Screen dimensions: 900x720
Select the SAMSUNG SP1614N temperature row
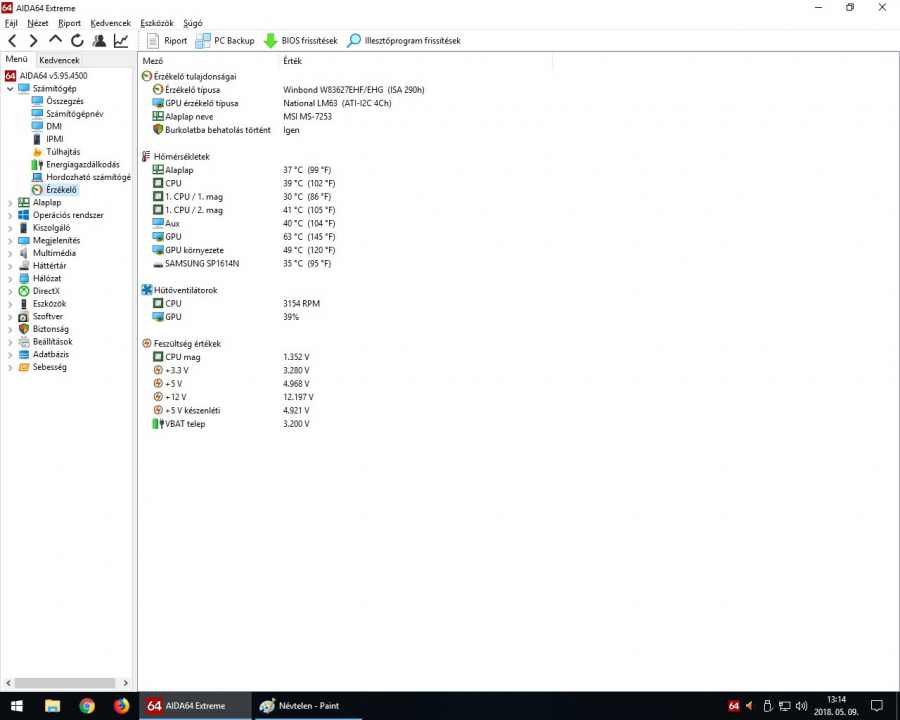click(242, 264)
